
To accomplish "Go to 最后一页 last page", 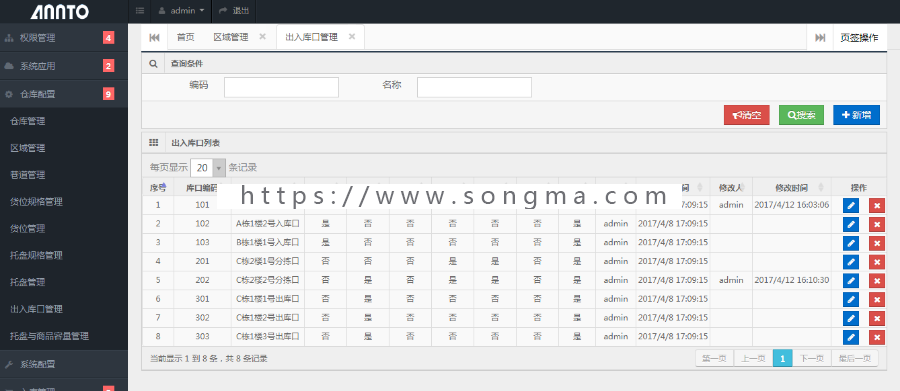I will click(855, 358).
